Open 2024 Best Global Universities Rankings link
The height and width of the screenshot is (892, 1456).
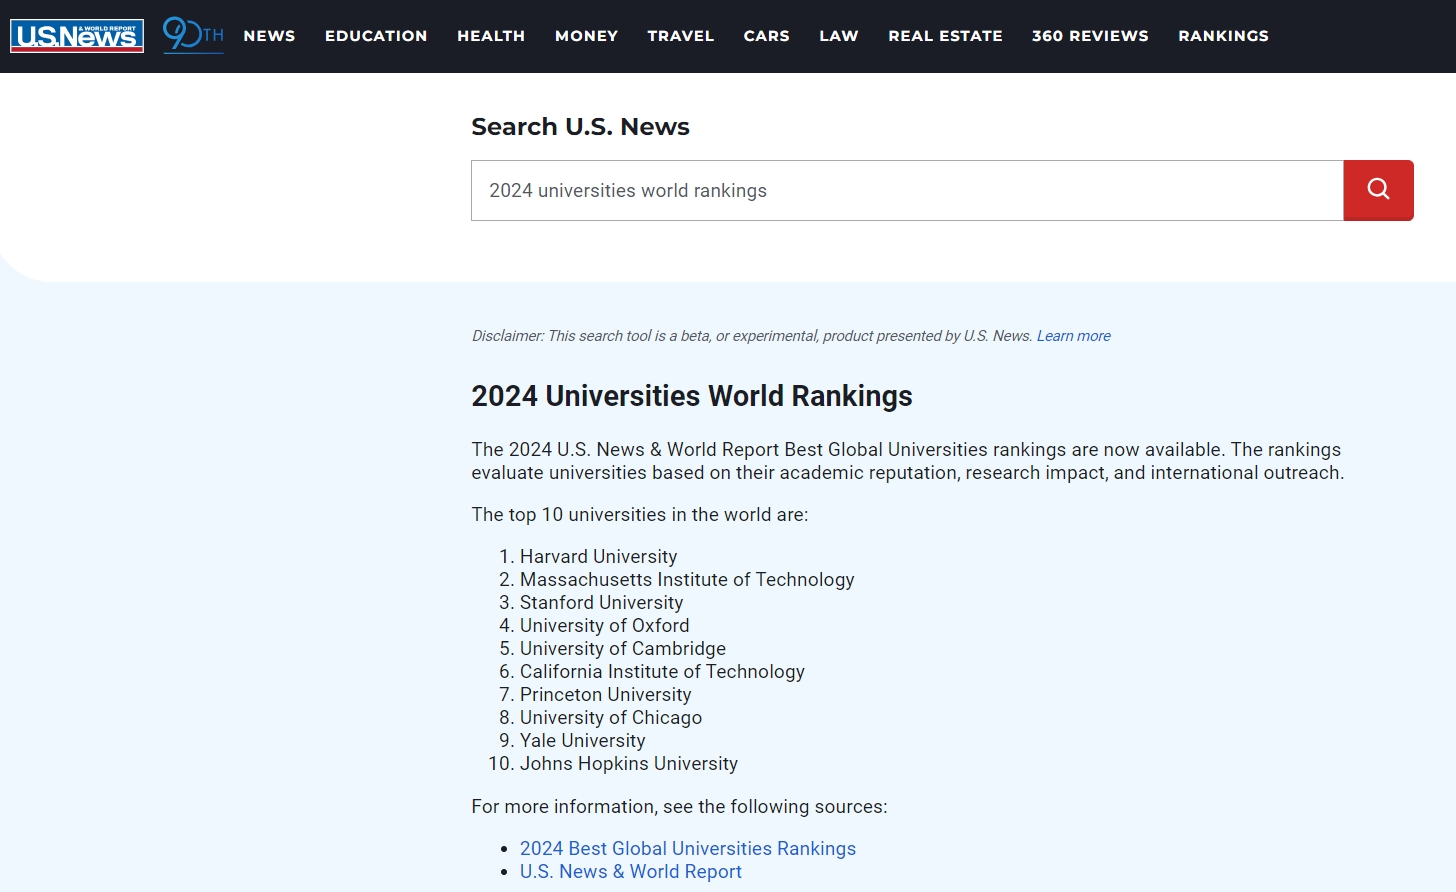coord(688,848)
